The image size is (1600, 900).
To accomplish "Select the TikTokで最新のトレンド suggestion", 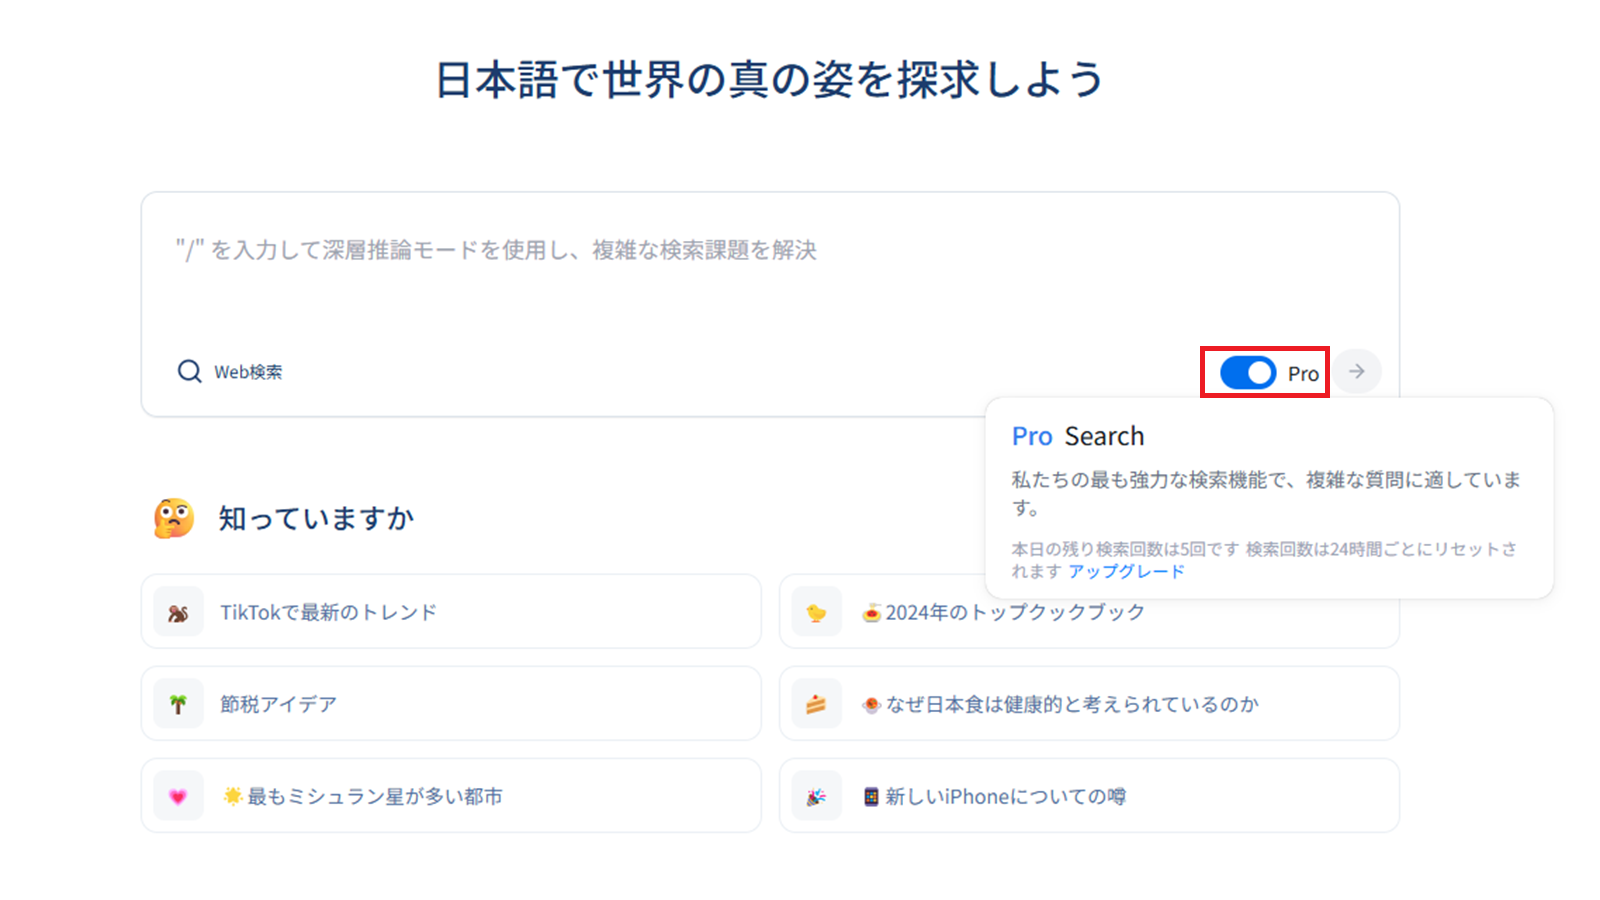I will coord(330,611).
